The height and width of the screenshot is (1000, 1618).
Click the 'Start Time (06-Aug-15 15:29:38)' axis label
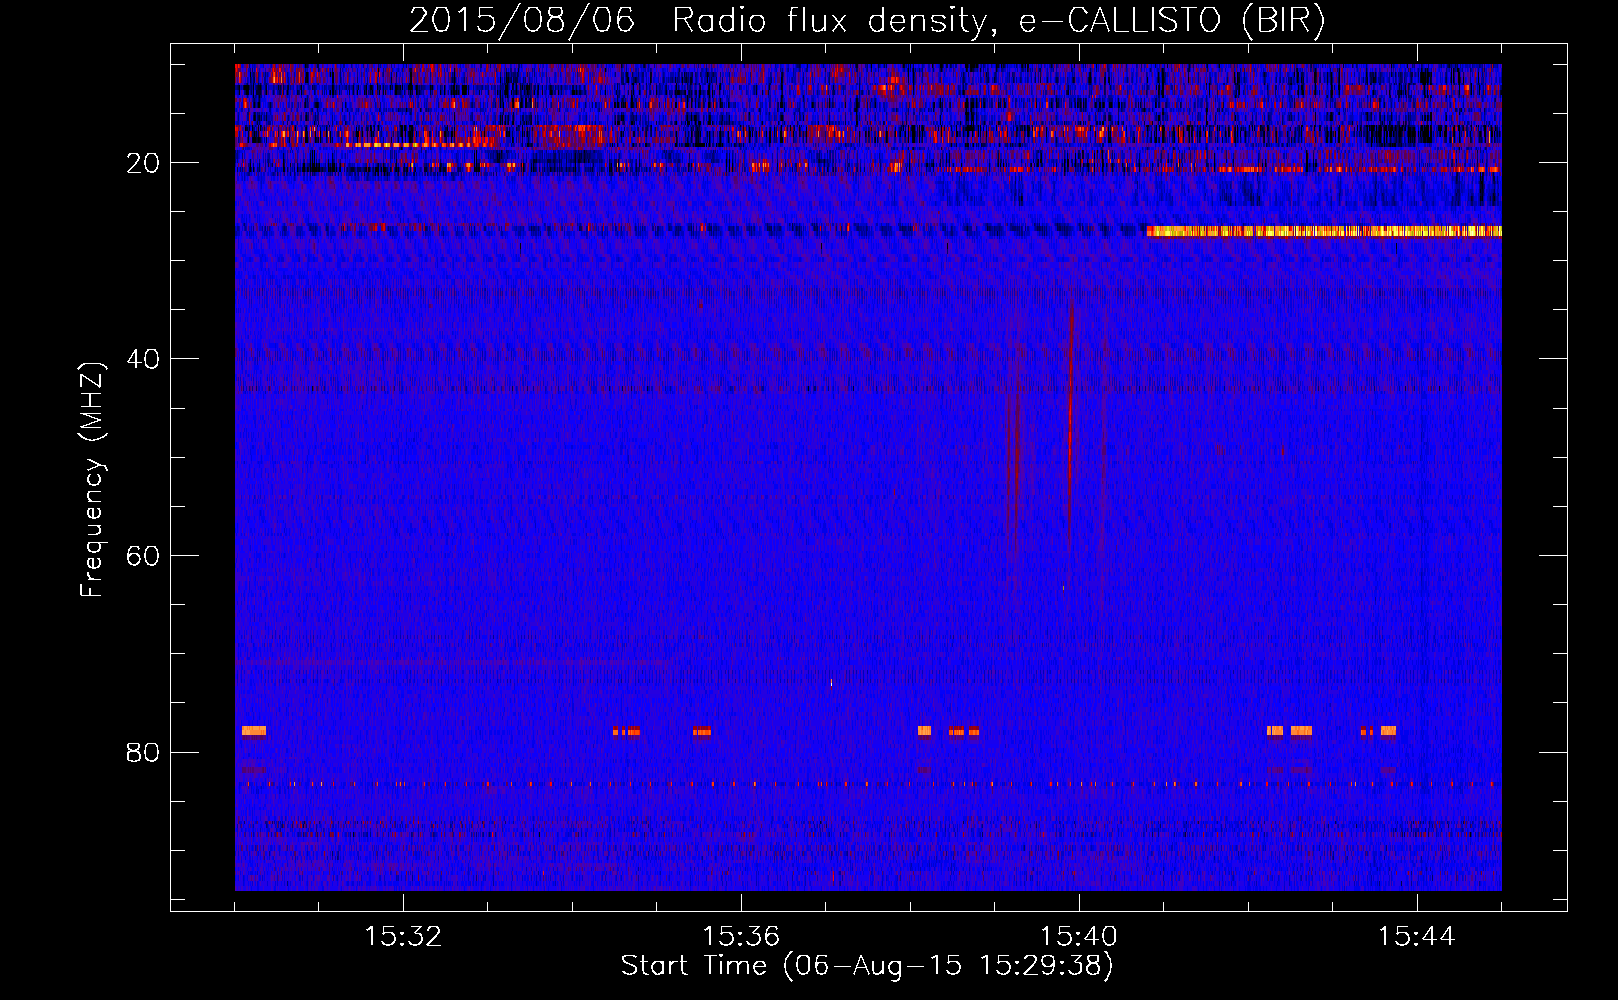867,966
